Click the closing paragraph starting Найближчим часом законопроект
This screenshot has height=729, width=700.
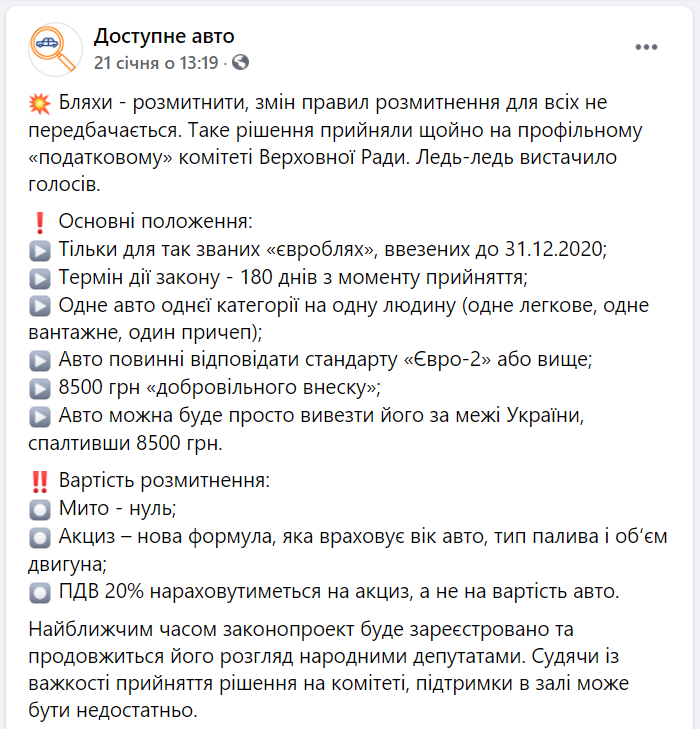point(329,669)
